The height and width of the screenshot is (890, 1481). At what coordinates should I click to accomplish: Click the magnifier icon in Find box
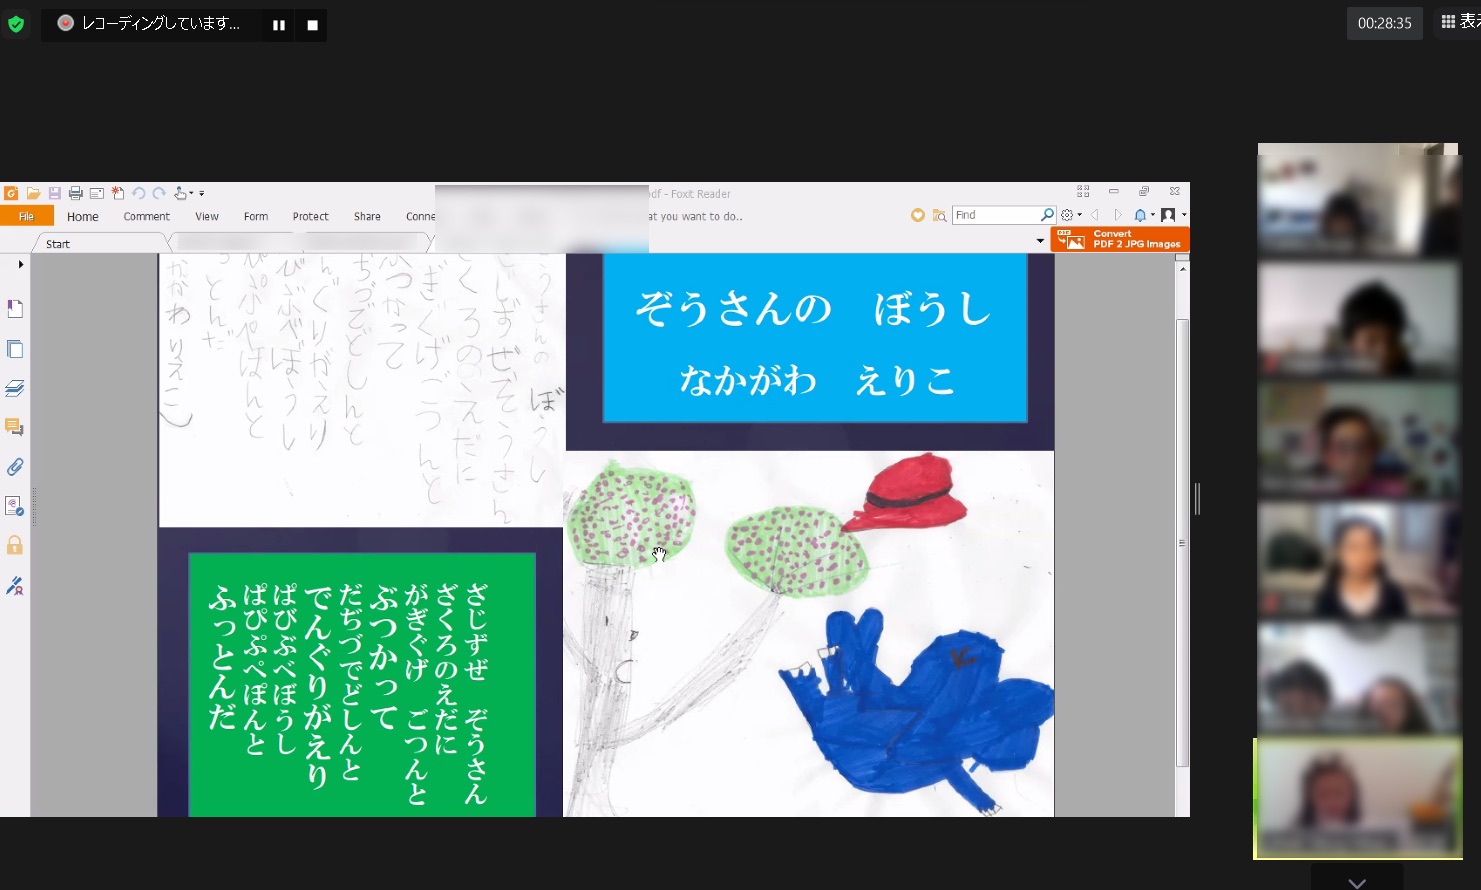point(1047,215)
